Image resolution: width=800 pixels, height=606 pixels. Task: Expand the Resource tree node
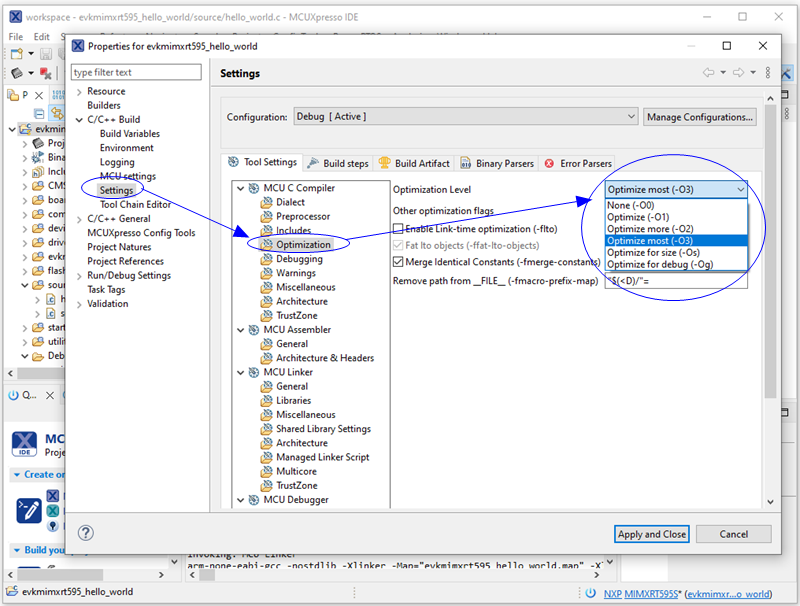pyautogui.click(x=79, y=92)
